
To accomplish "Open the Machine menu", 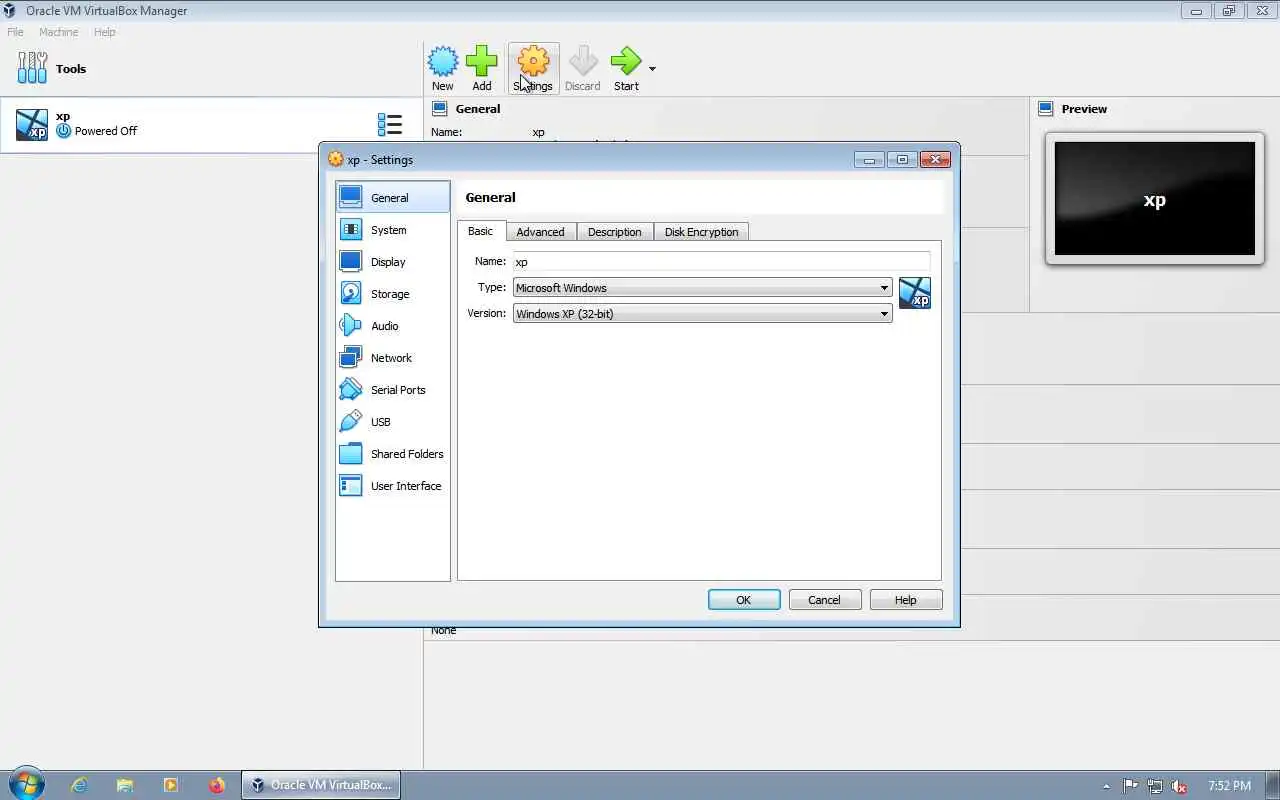I will tap(59, 32).
